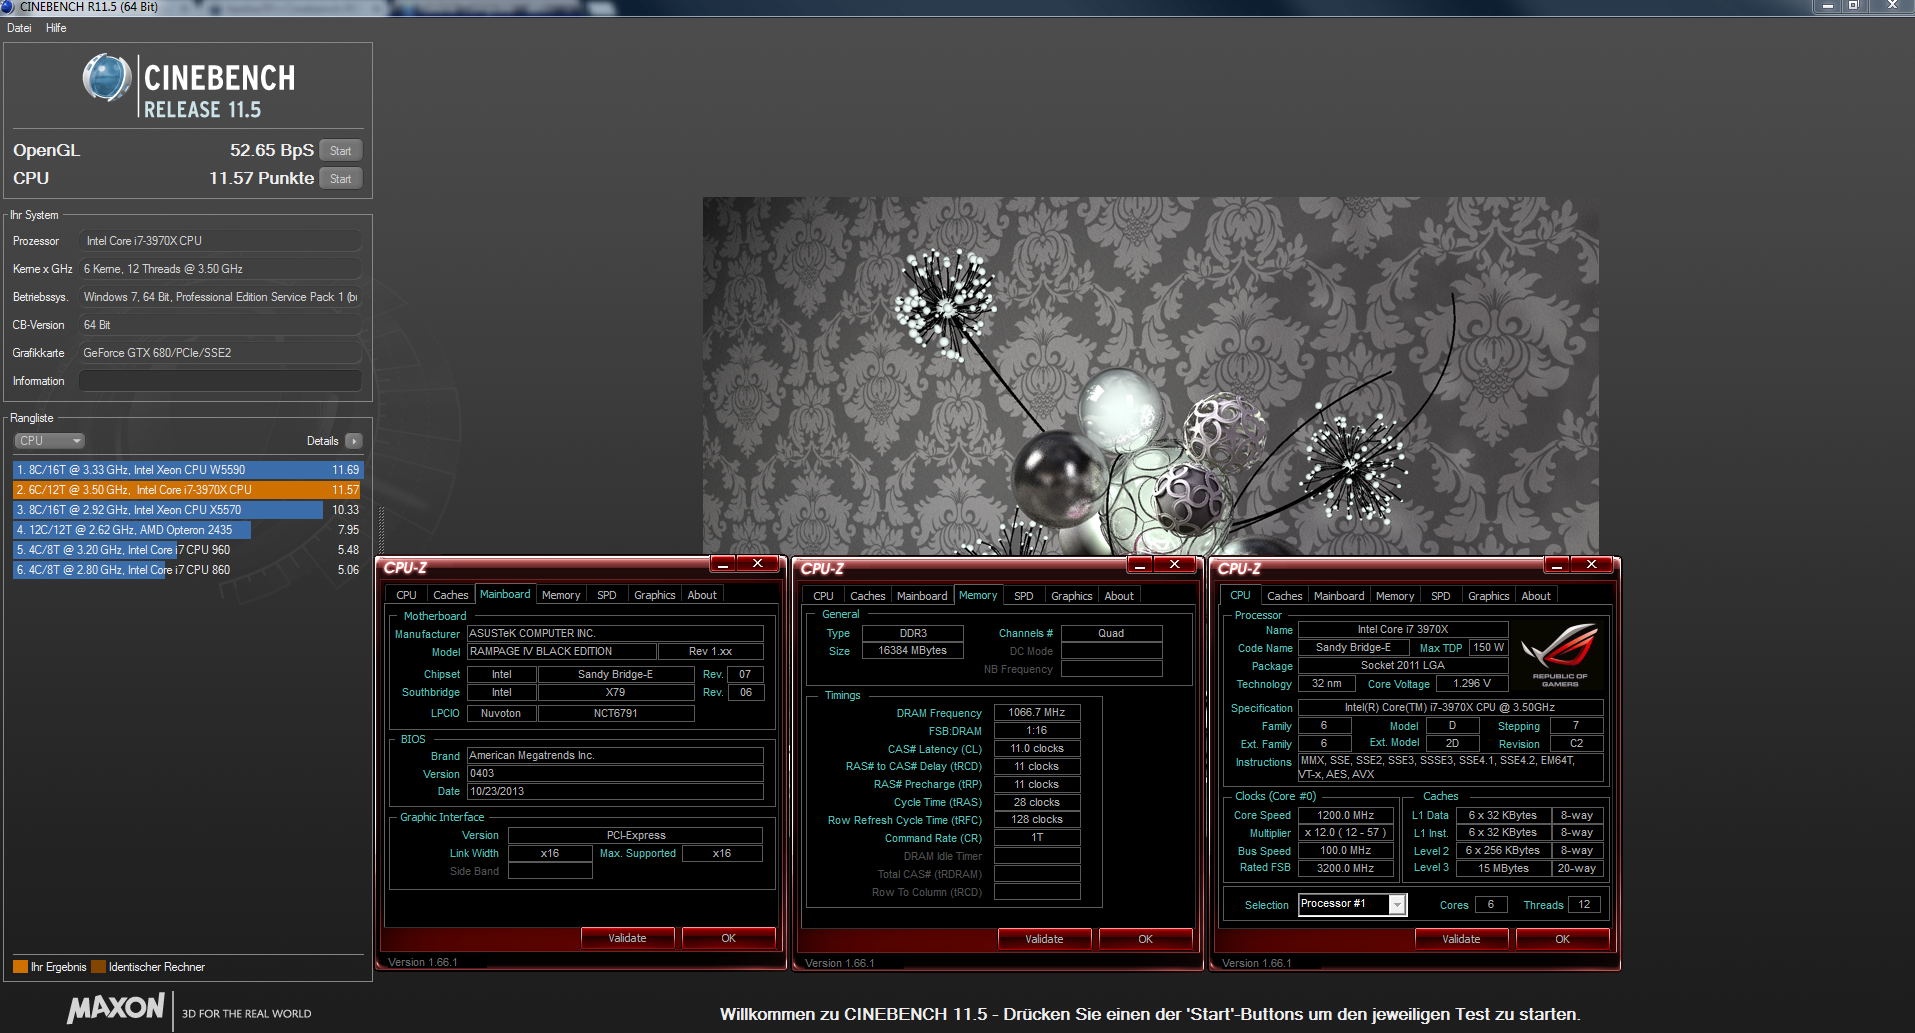Viewport: 1915px width, 1033px height.
Task: Click the orange Ihr Ergebnis legend swatch
Action: pos(20,967)
